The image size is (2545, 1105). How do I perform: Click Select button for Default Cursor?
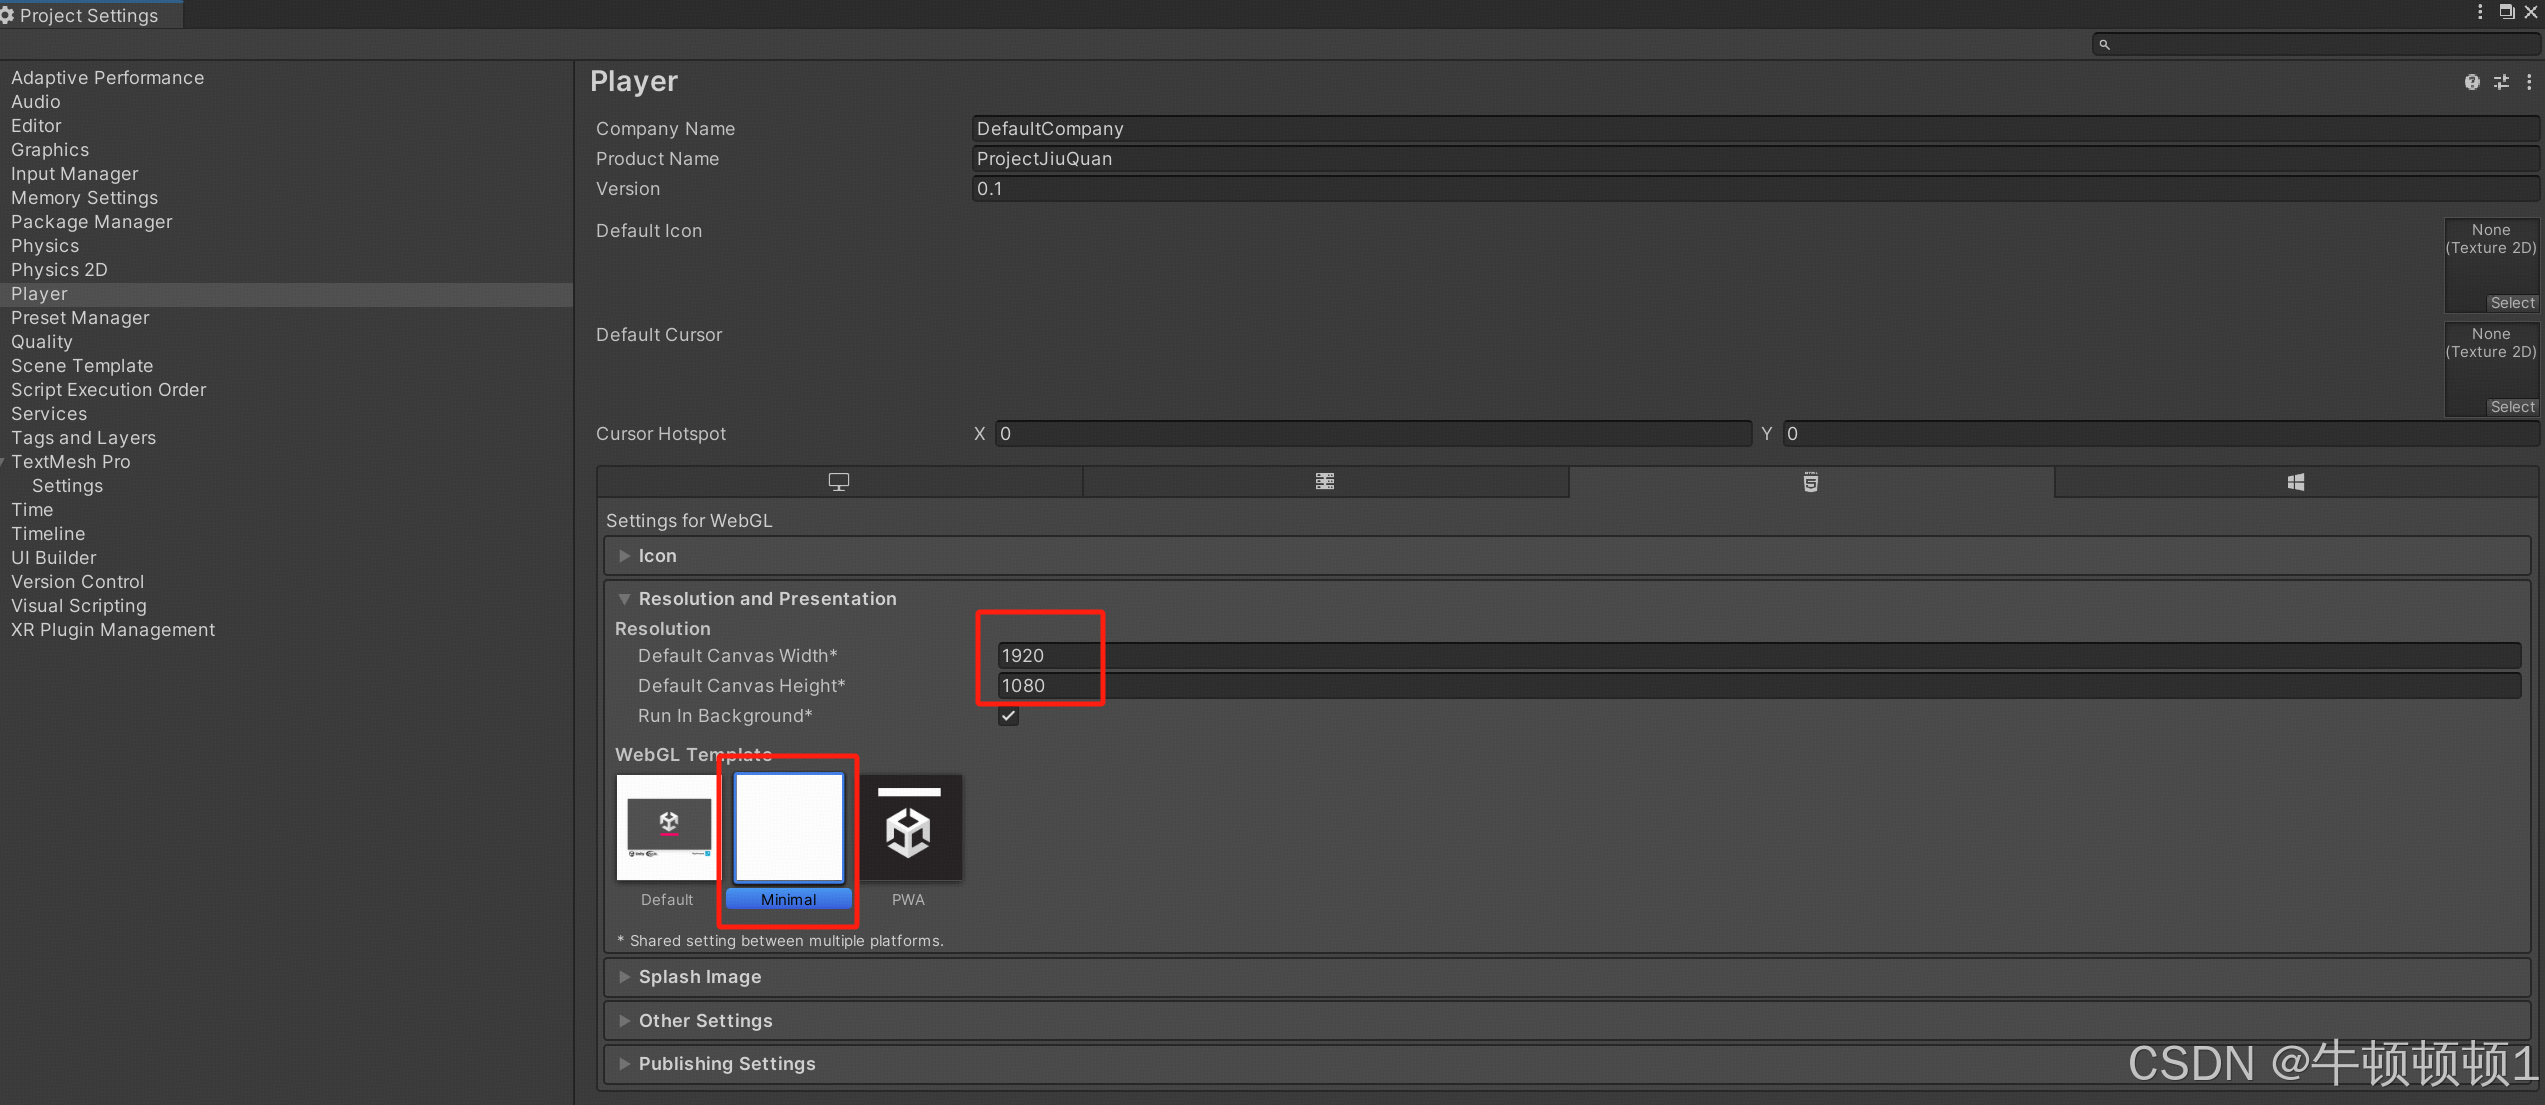(x=2511, y=407)
